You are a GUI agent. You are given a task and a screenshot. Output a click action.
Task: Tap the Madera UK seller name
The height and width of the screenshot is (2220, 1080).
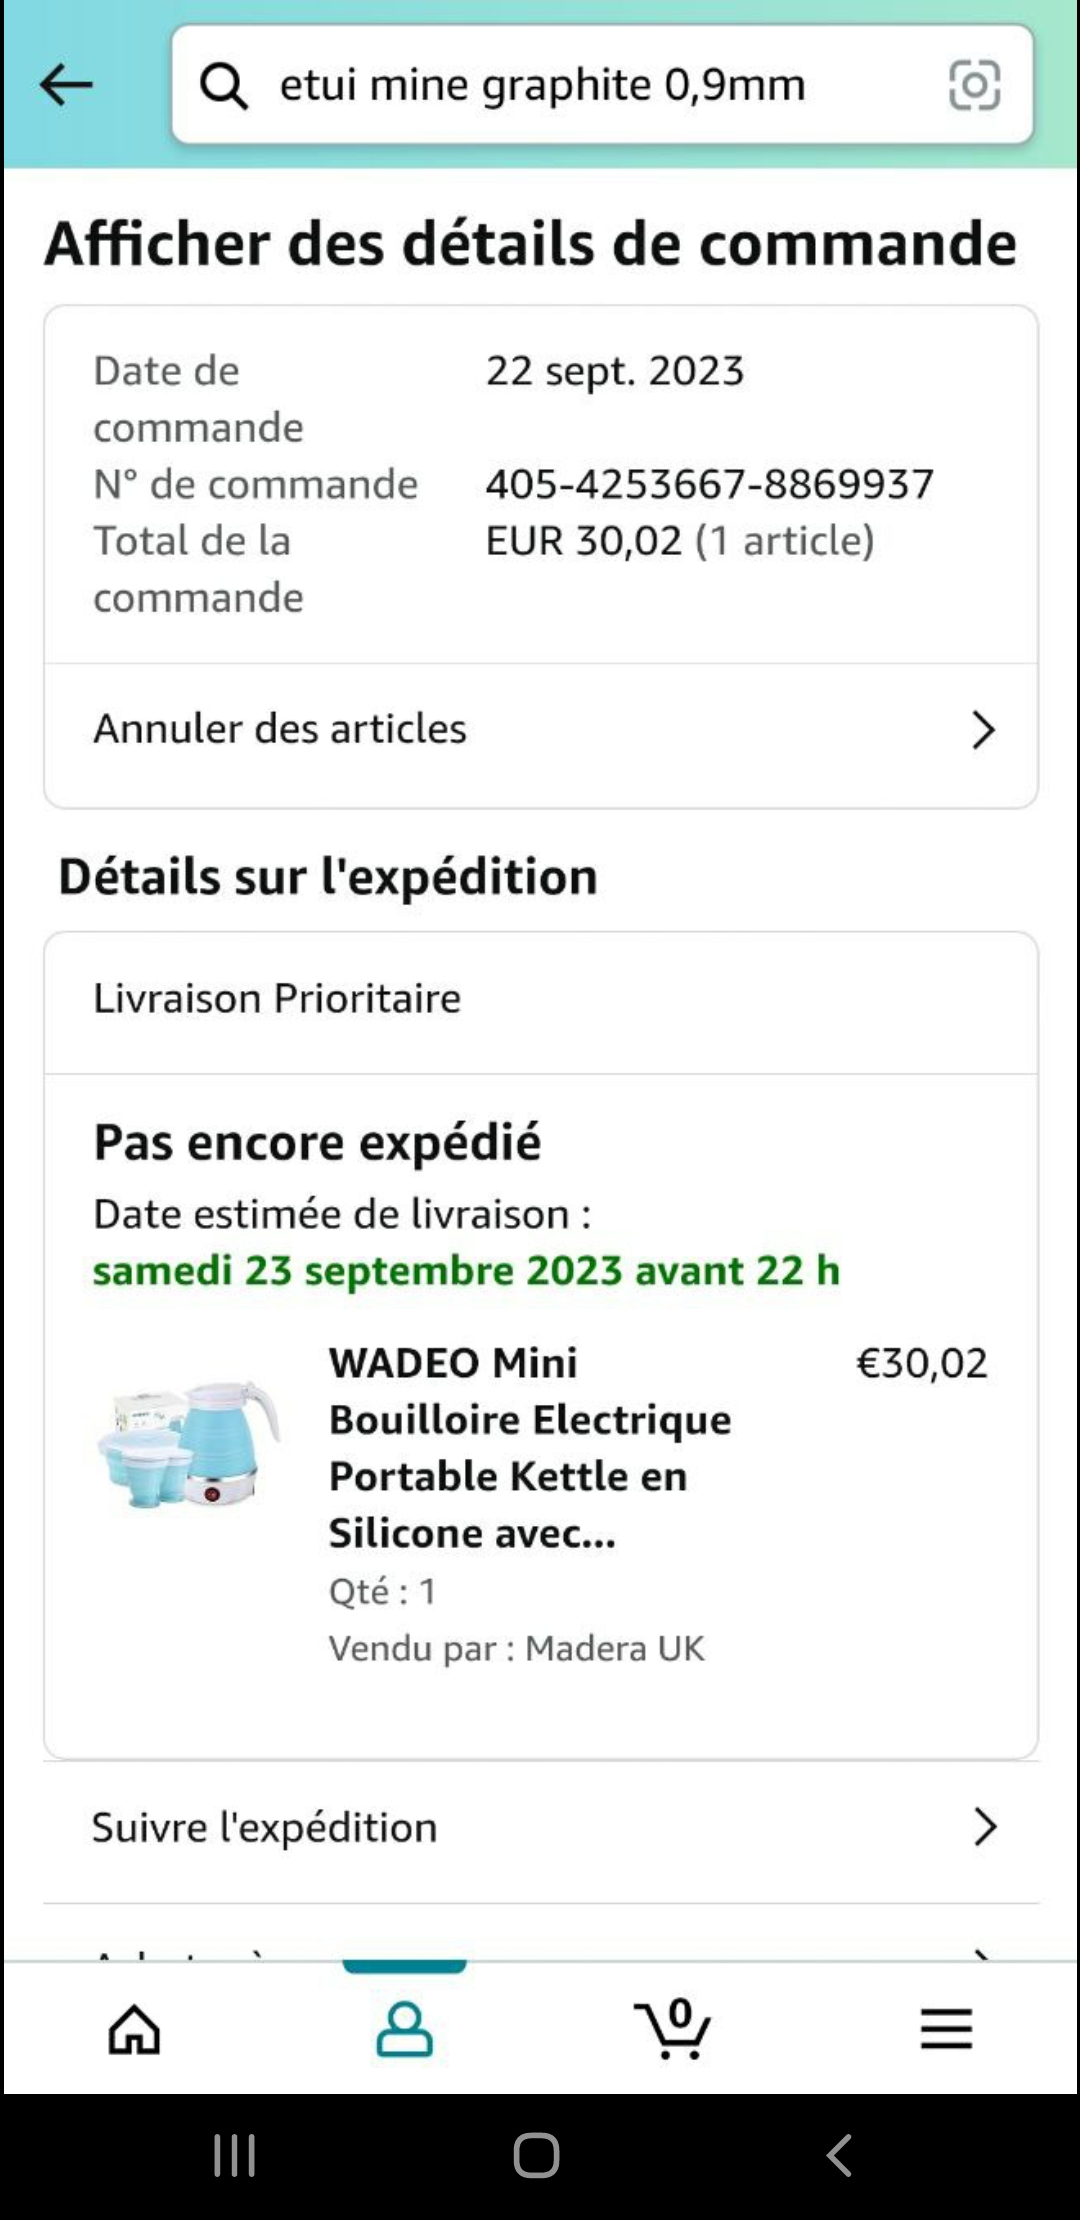614,1648
